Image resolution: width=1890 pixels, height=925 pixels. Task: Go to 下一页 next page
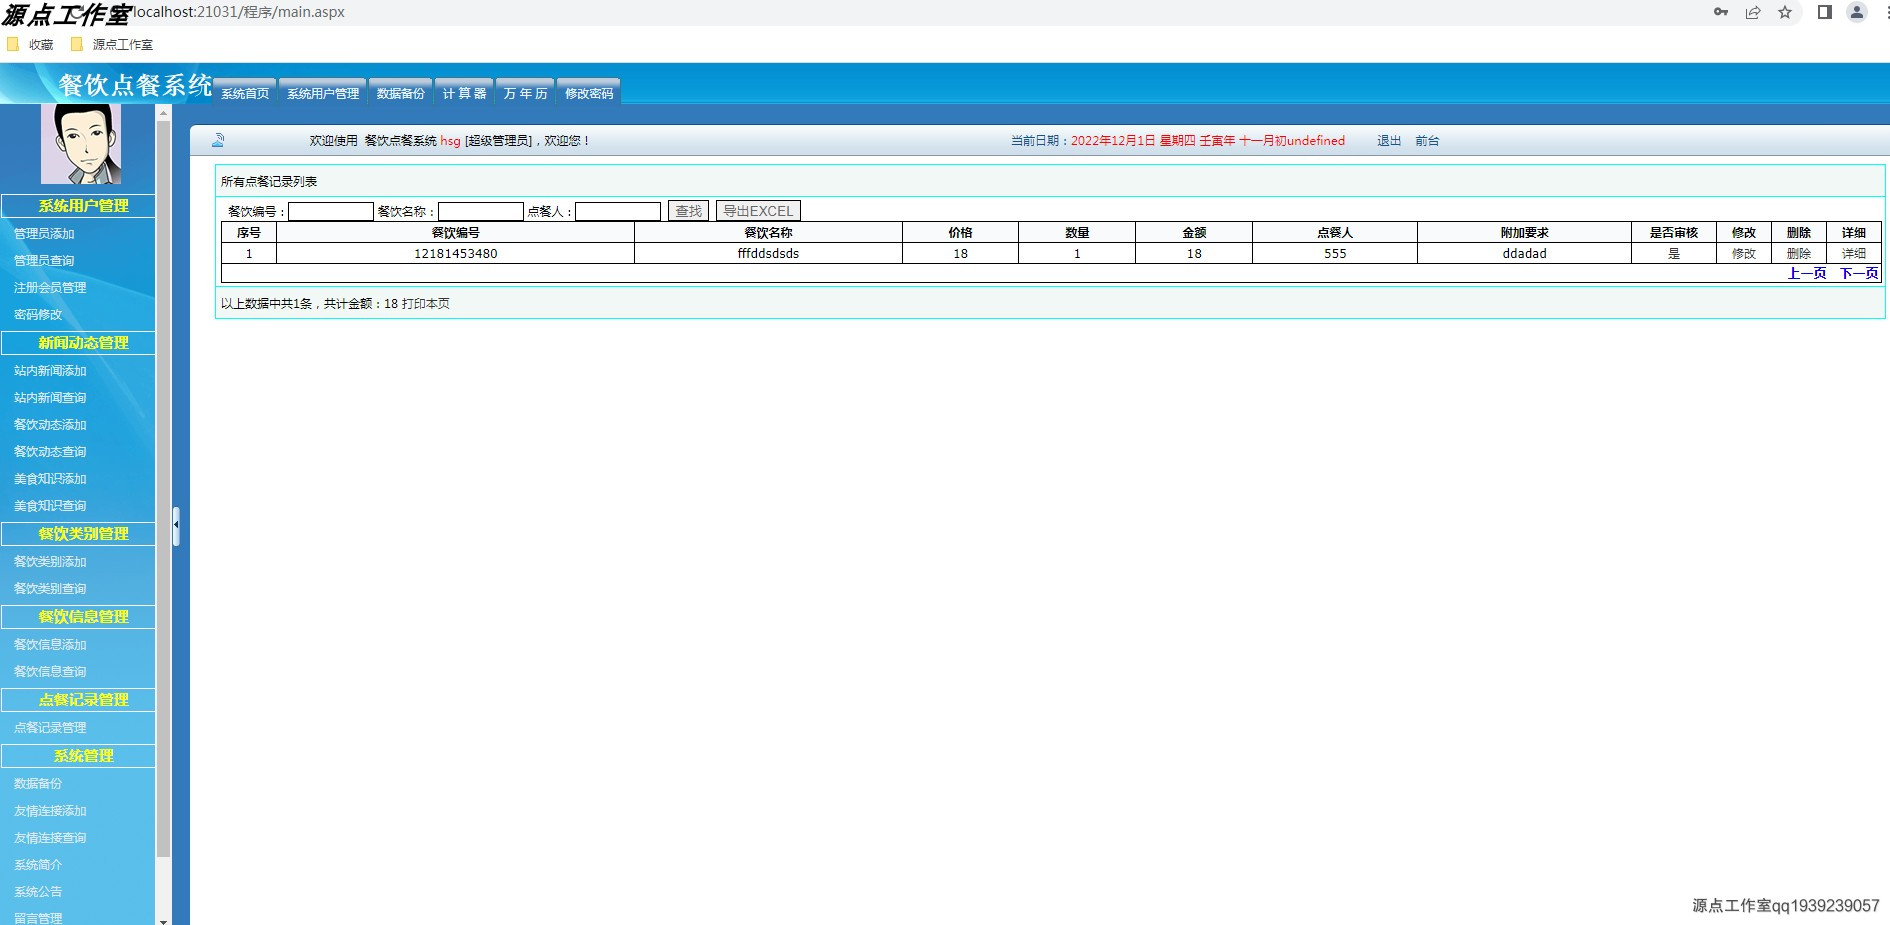coord(1858,273)
